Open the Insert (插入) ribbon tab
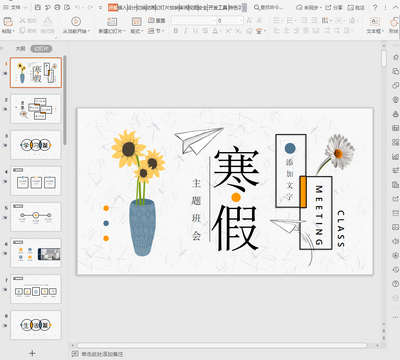The height and width of the screenshot is (360, 400). pos(123,7)
